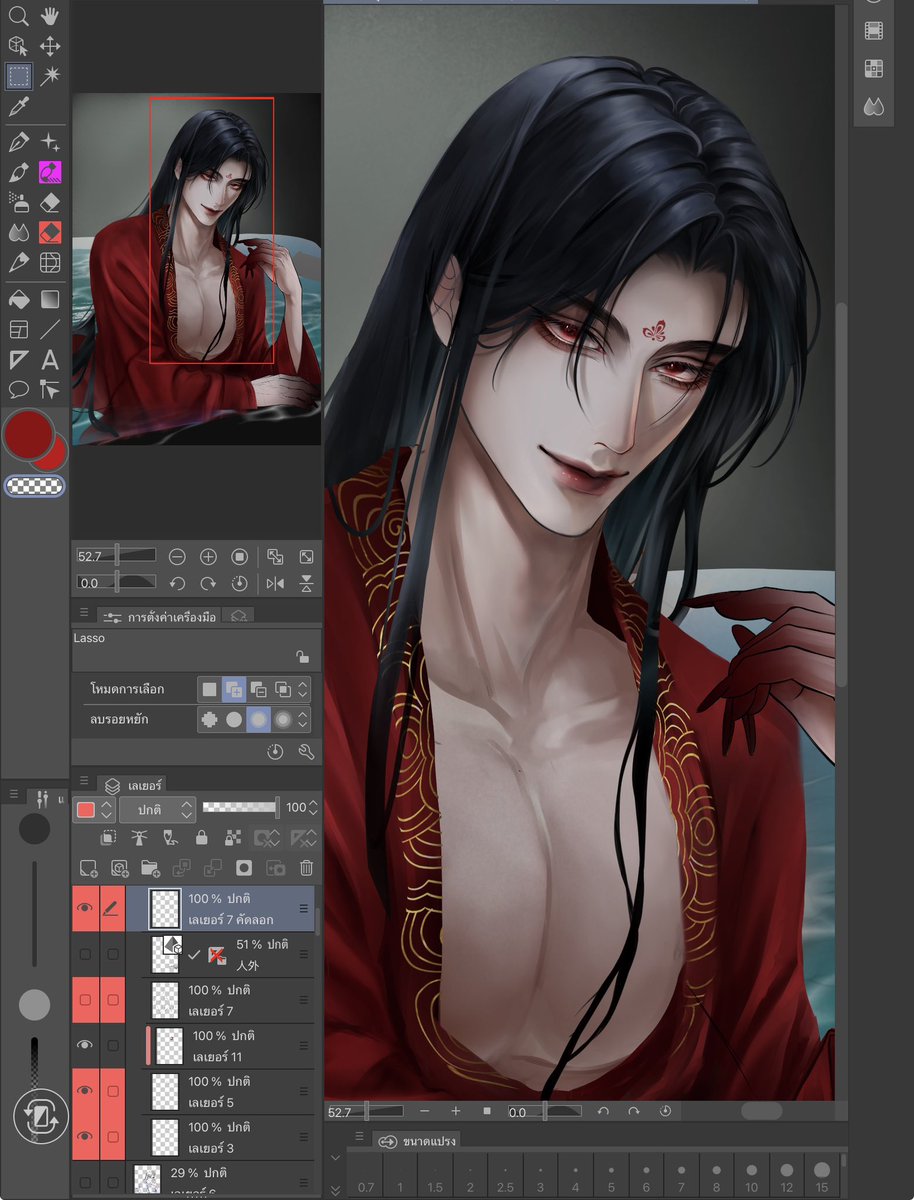Image resolution: width=914 pixels, height=1200 pixels.
Task: Hide the เลเยอร์ 11 layer
Action: click(x=85, y=1045)
